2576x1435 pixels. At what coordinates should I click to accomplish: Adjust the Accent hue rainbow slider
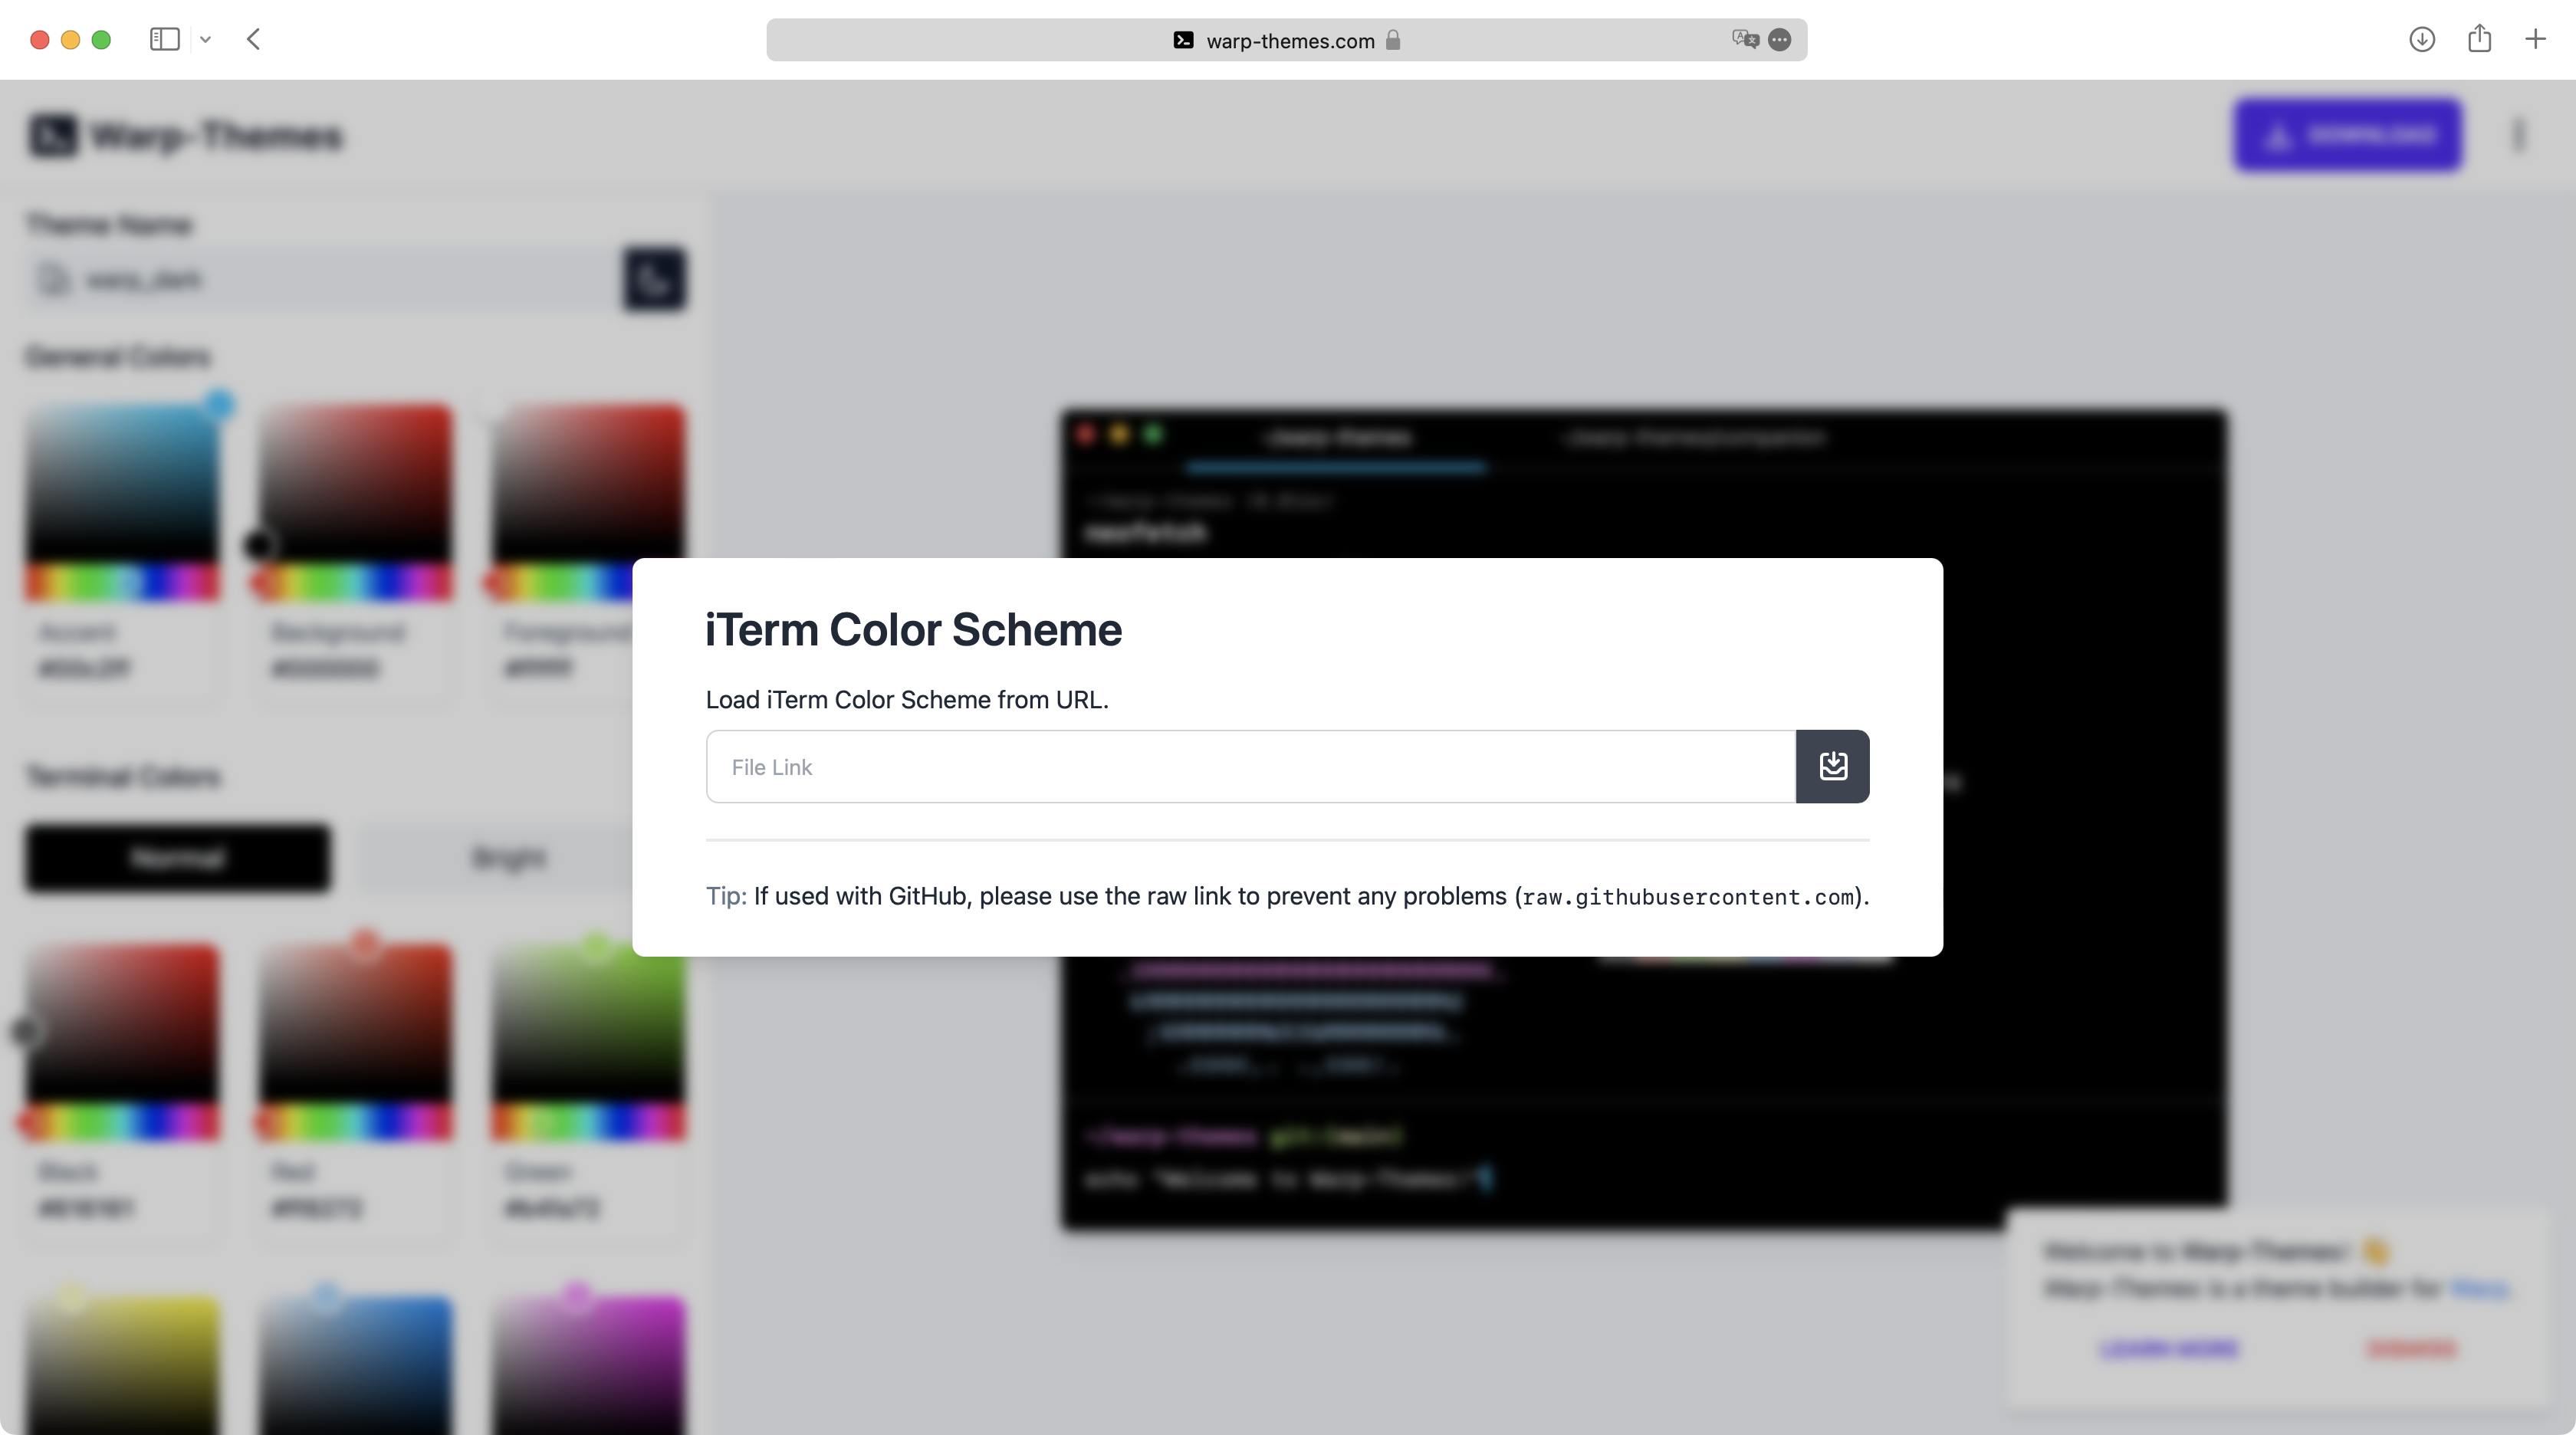click(122, 582)
